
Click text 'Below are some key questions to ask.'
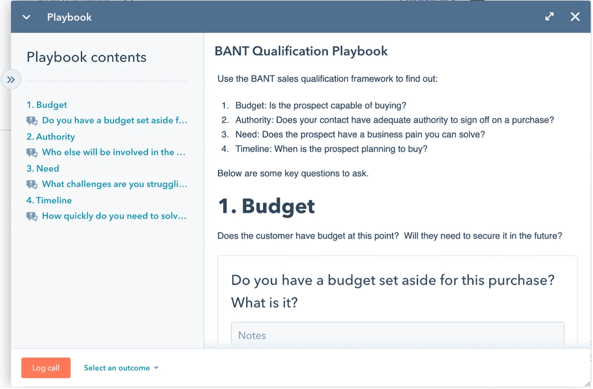293,174
